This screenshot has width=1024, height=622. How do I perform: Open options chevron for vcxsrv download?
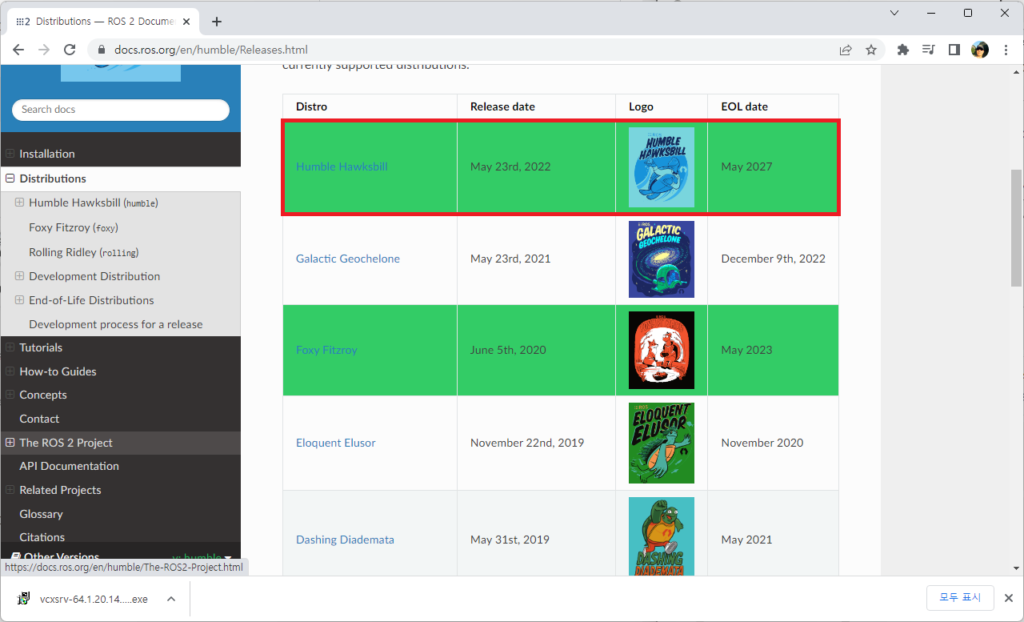click(x=171, y=599)
